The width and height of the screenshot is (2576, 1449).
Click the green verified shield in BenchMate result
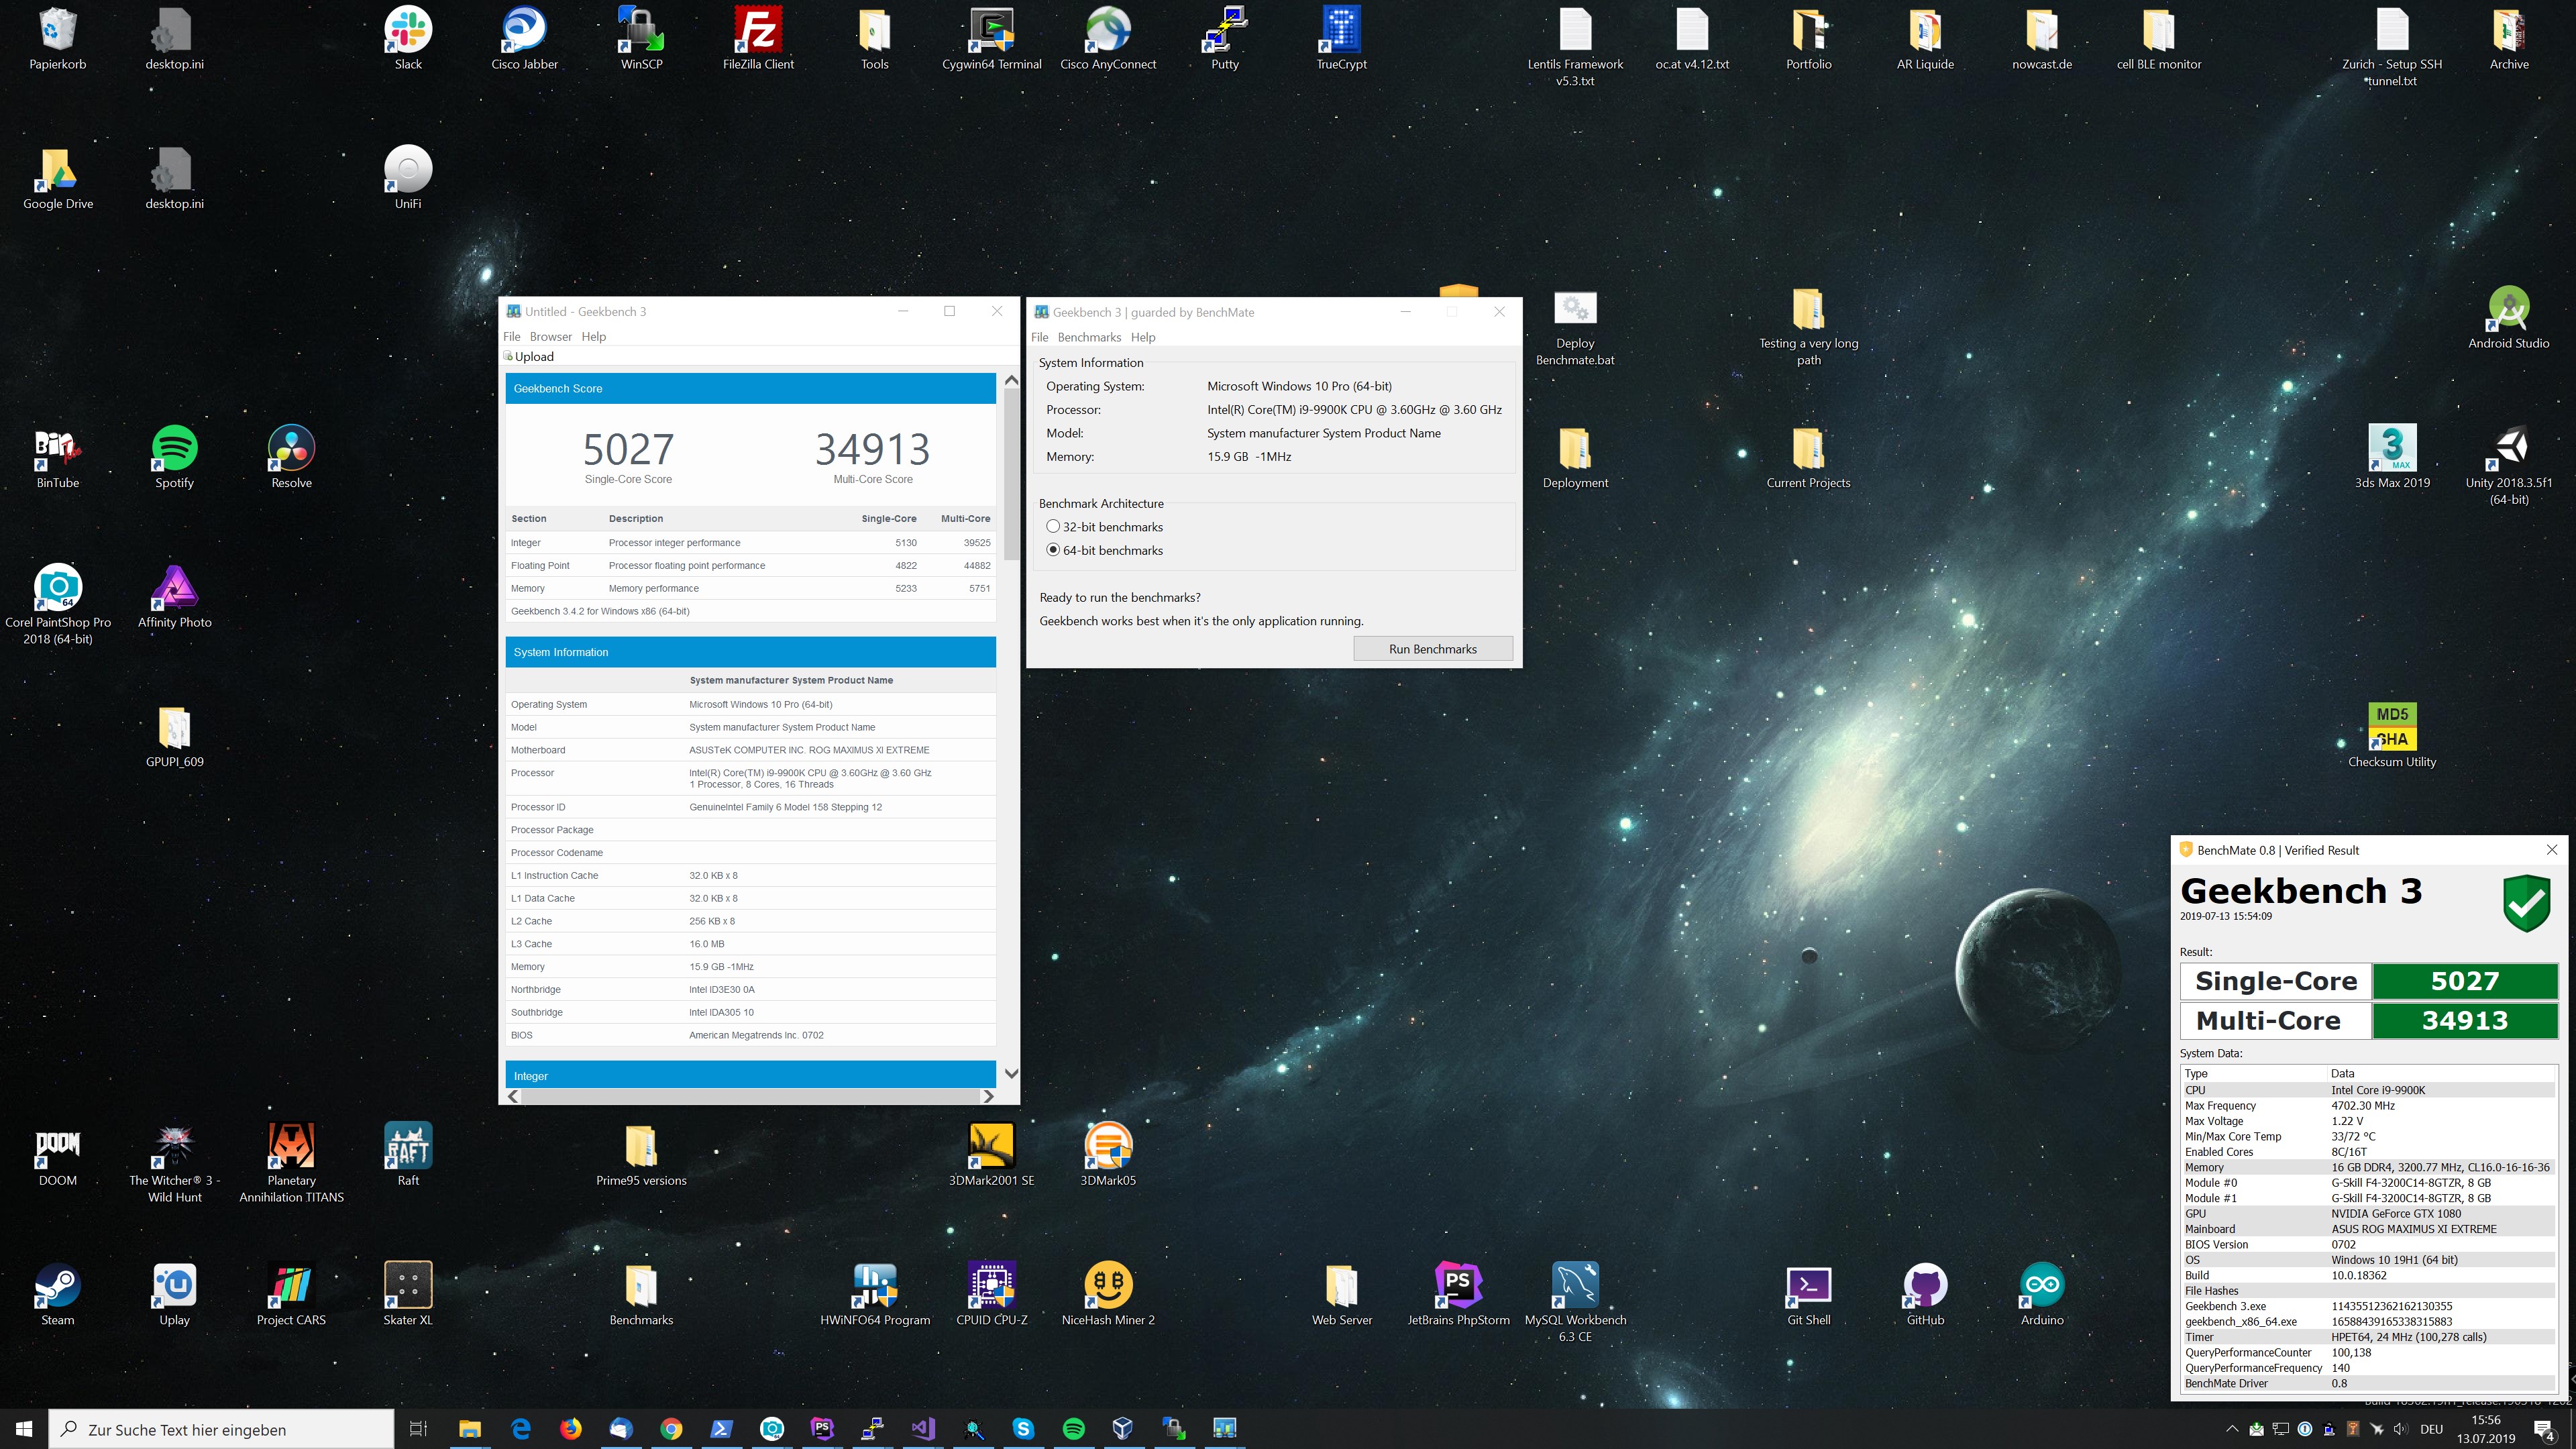click(2526, 903)
